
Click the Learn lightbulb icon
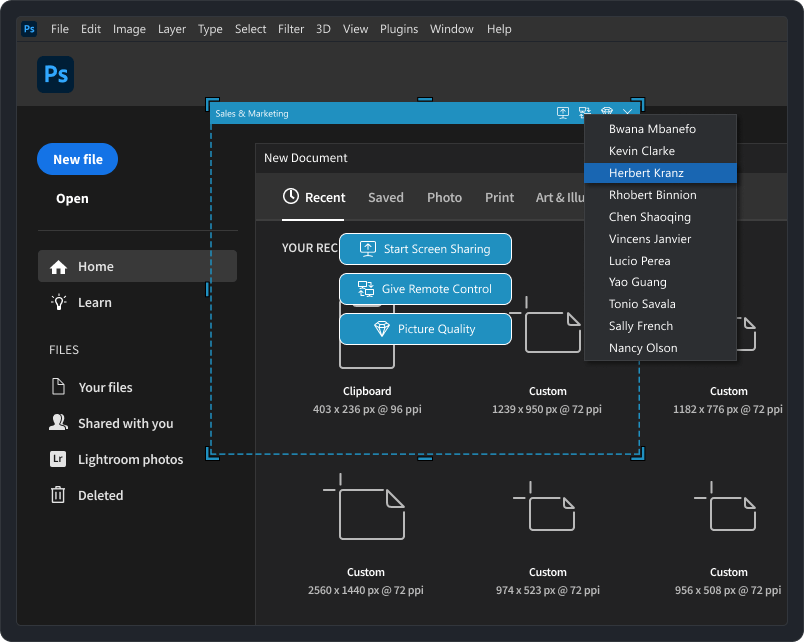point(60,302)
